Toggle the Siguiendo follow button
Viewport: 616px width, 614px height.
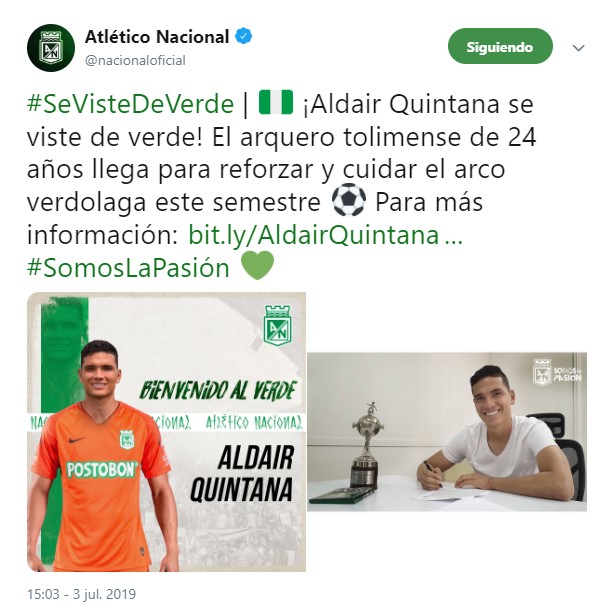(500, 47)
